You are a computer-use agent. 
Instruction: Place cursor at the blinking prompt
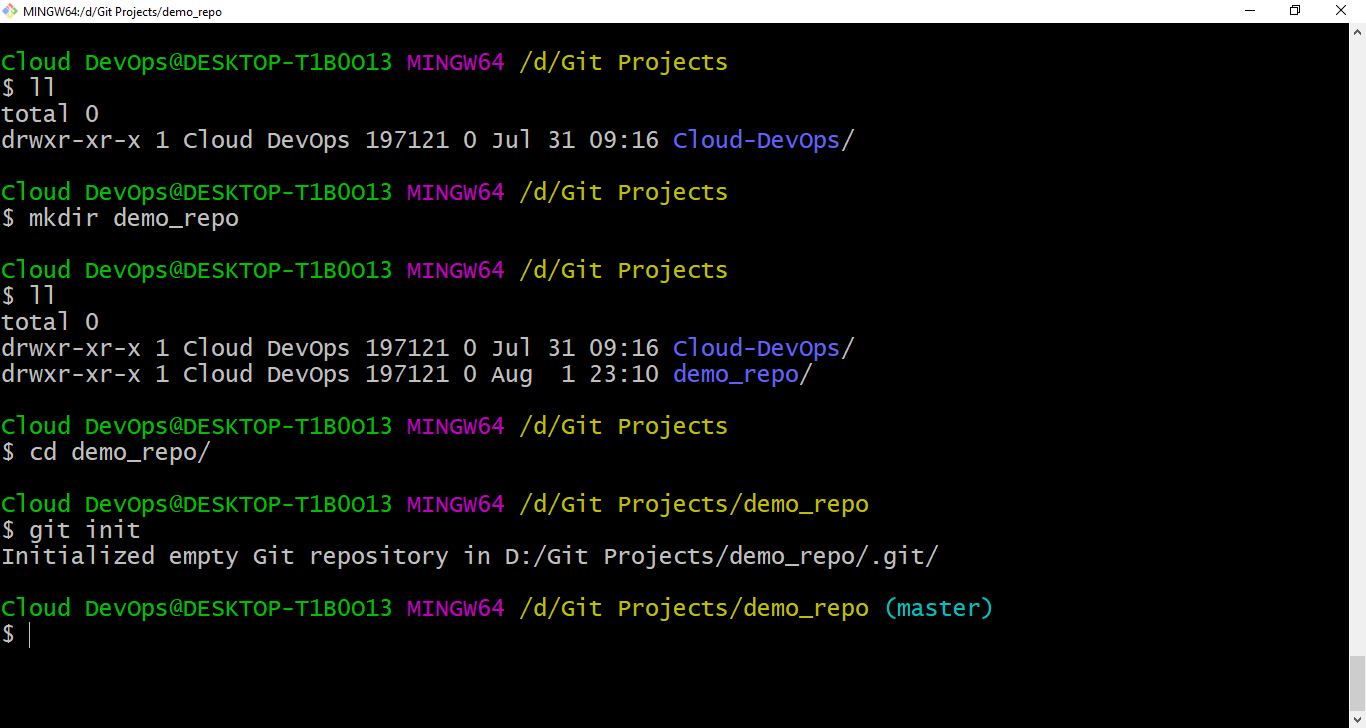(x=28, y=634)
